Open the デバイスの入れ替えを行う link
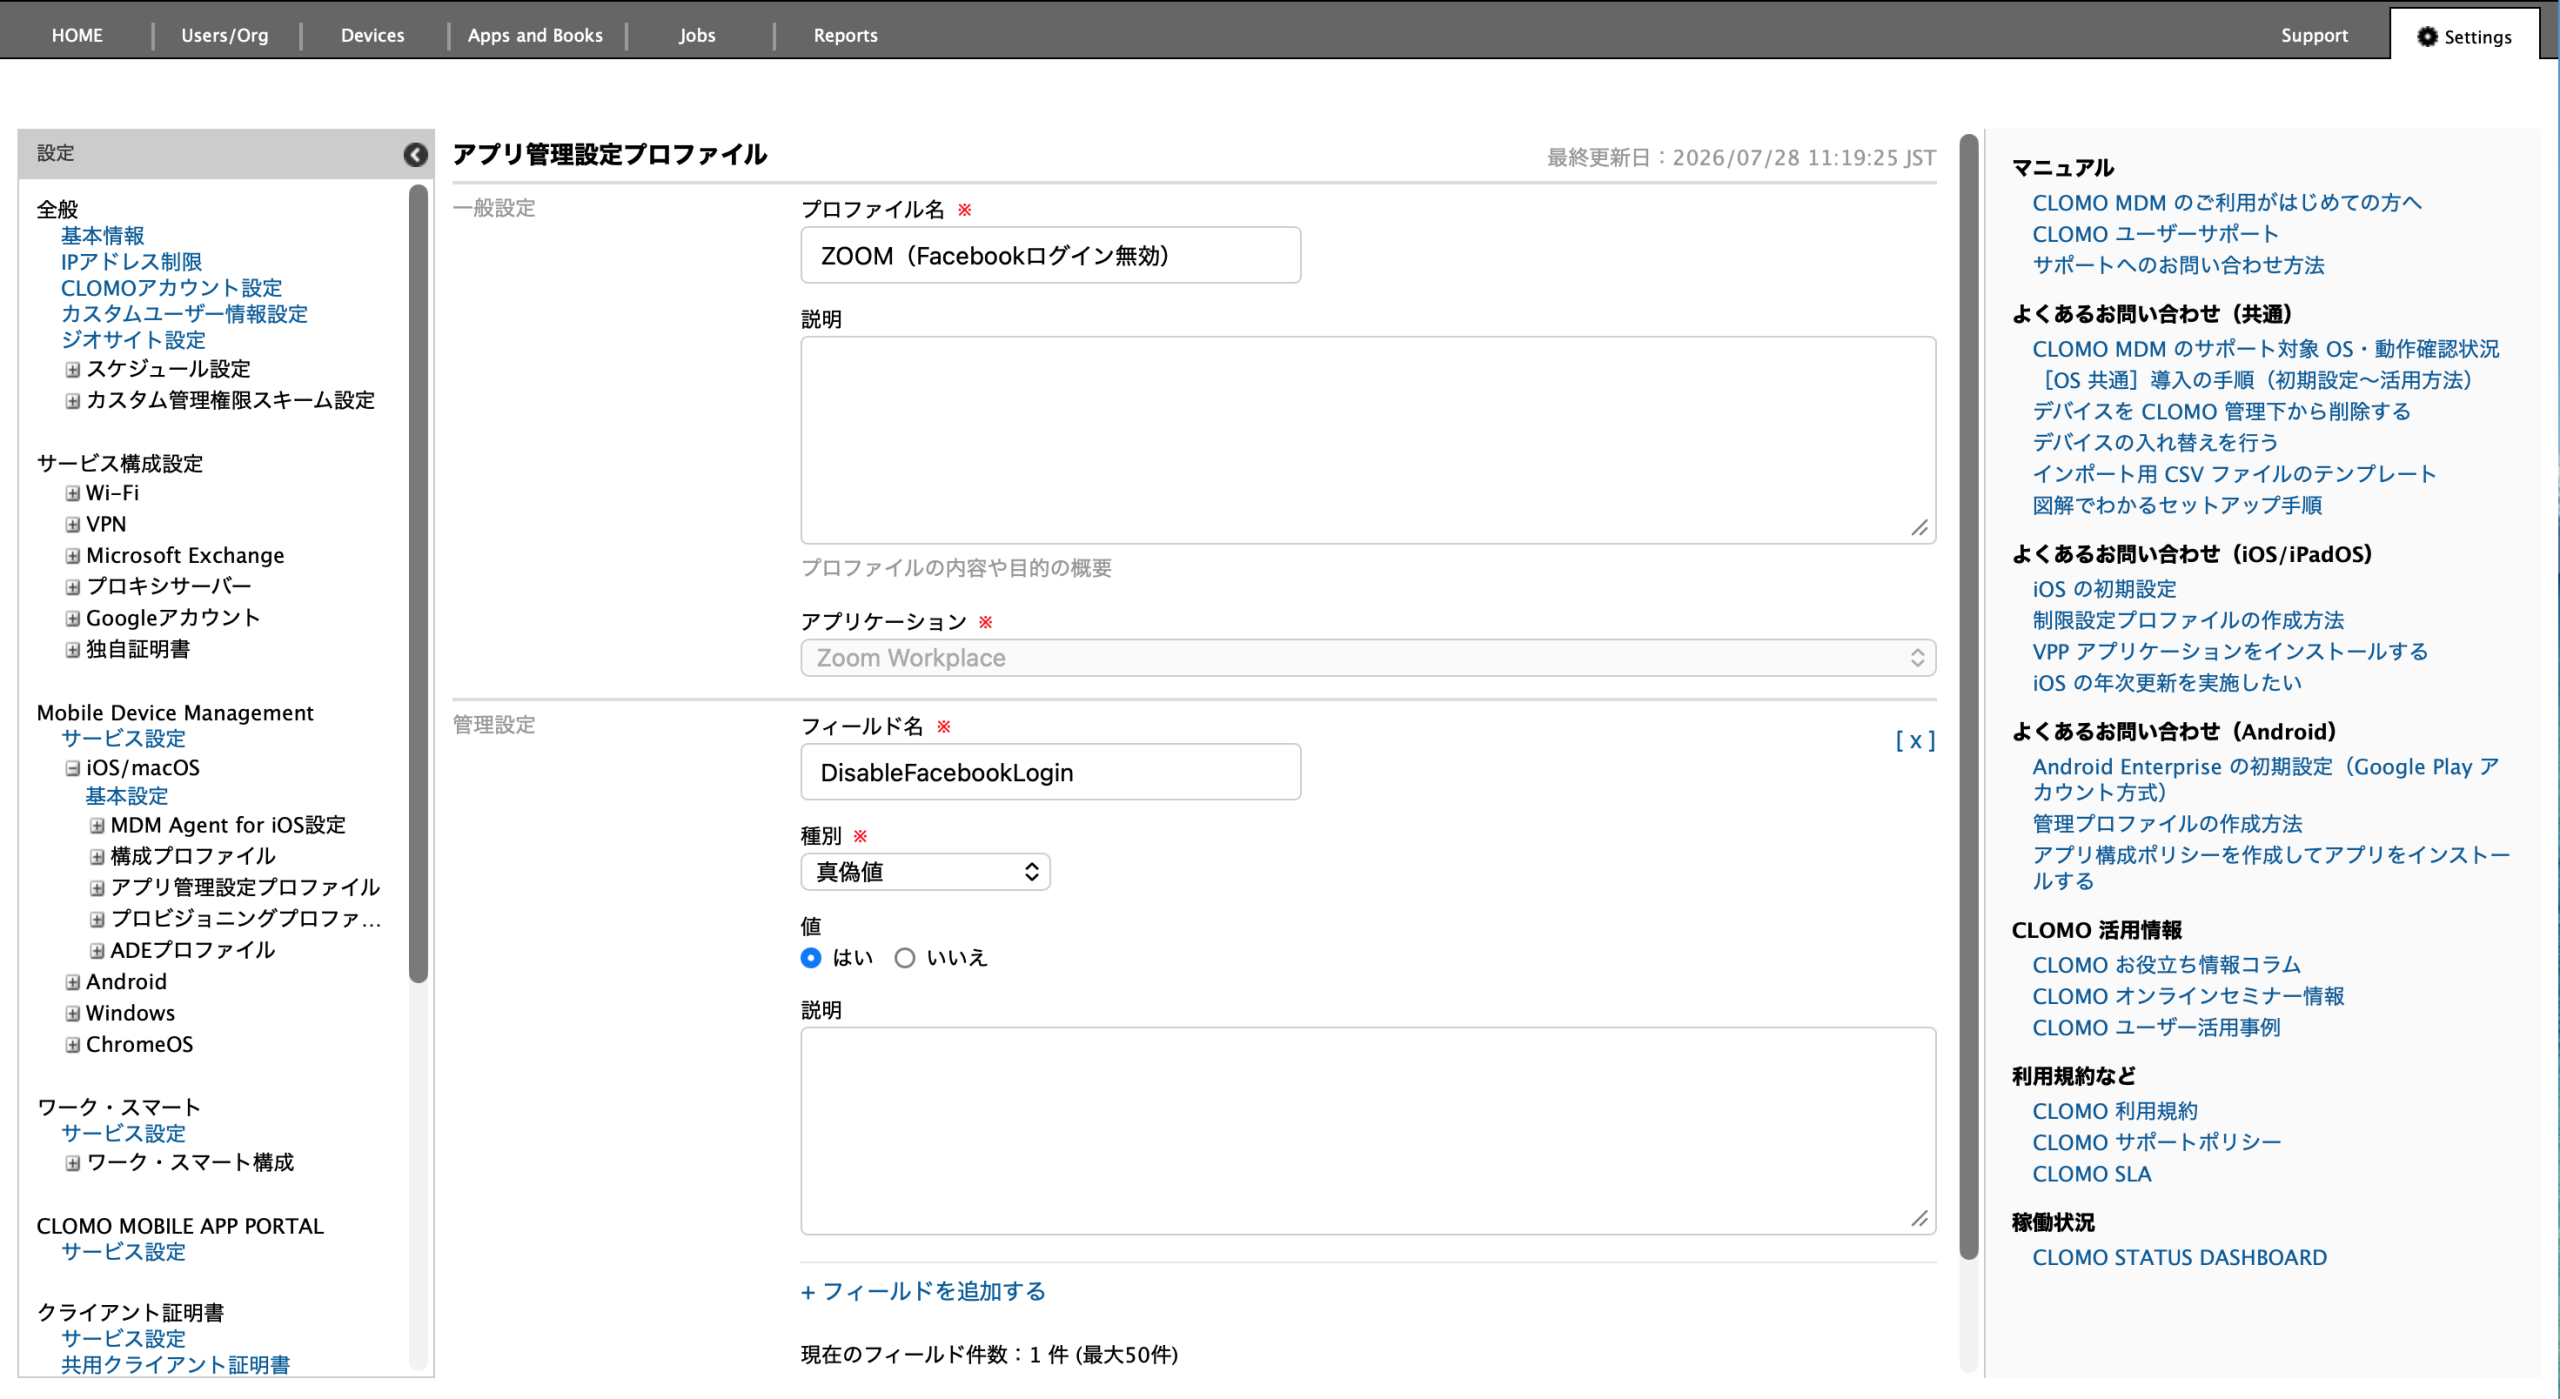The width and height of the screenshot is (2560, 1399). click(2155, 443)
